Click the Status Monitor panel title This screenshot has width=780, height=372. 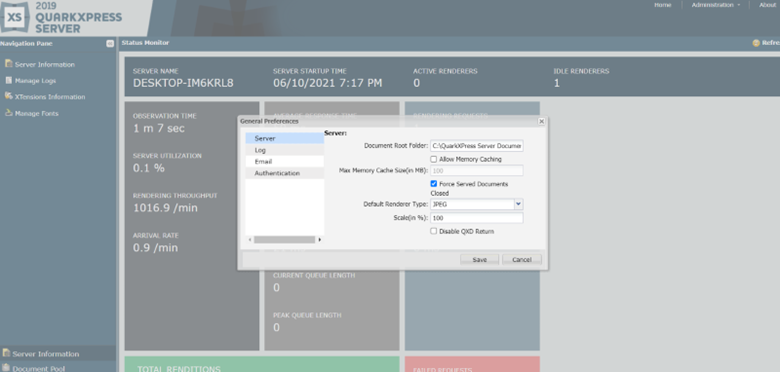pos(145,43)
